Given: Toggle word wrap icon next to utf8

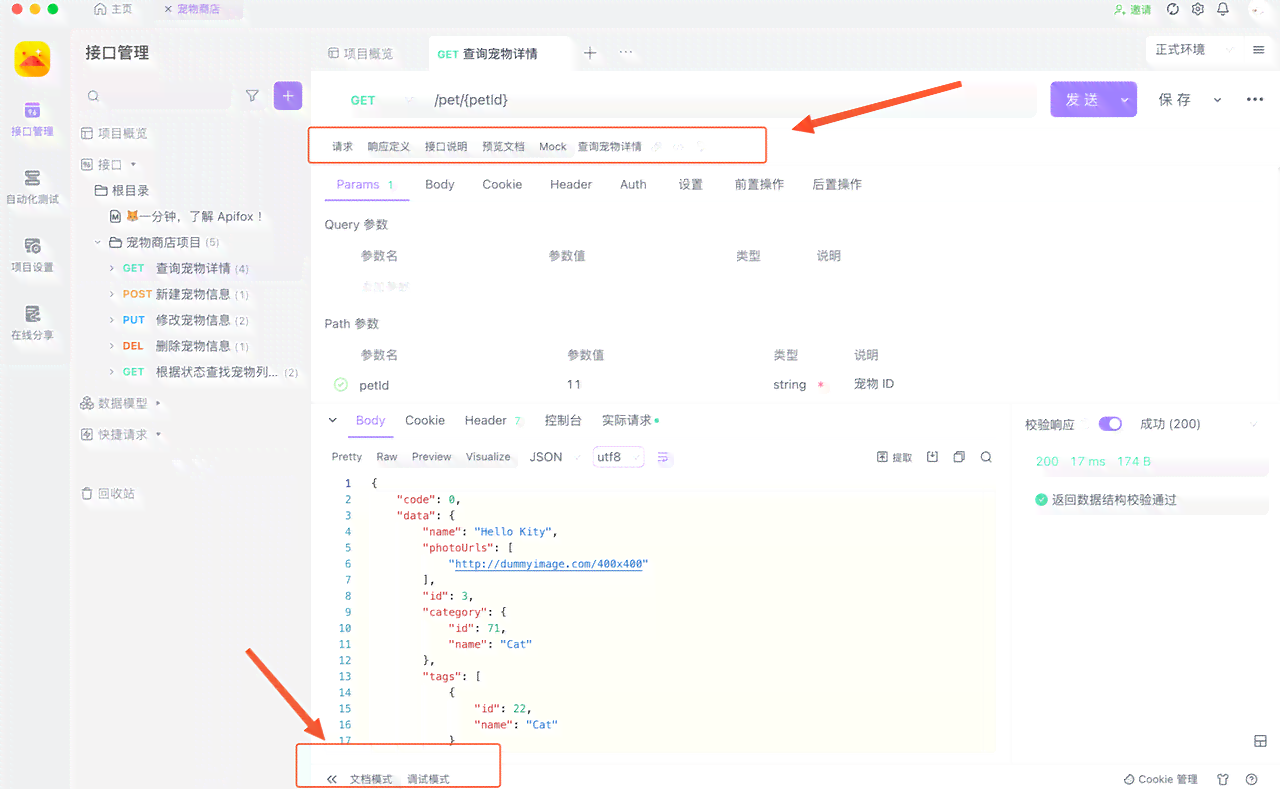Looking at the screenshot, I should click(664, 457).
